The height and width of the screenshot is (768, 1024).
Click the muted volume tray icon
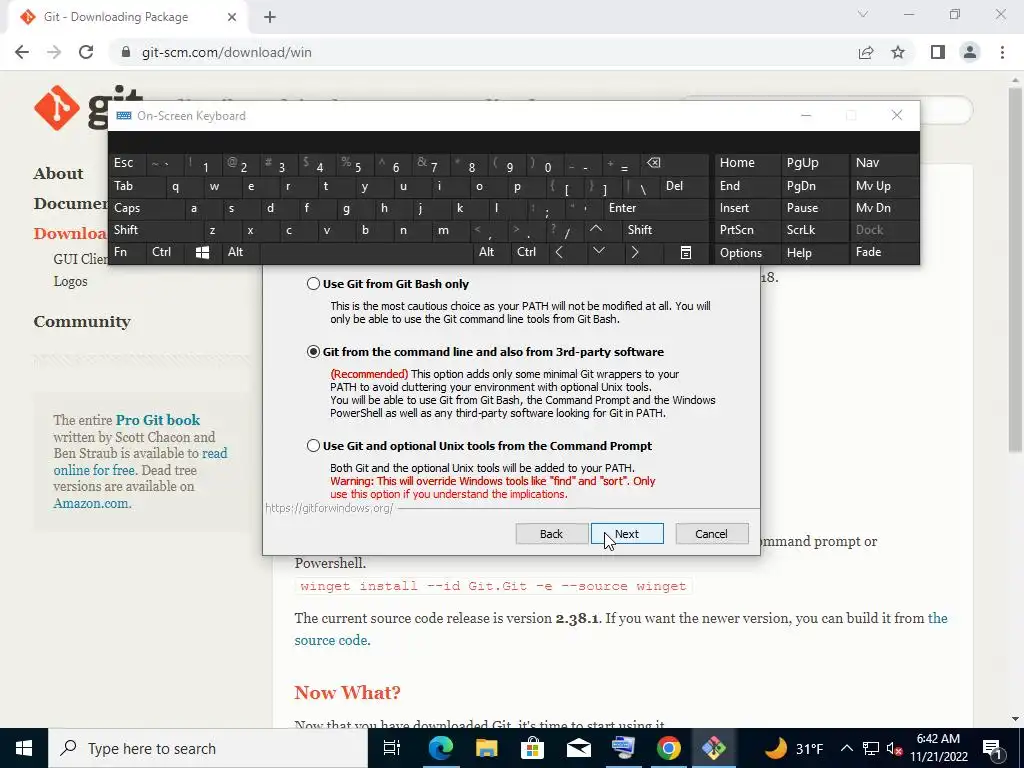pyautogui.click(x=894, y=748)
